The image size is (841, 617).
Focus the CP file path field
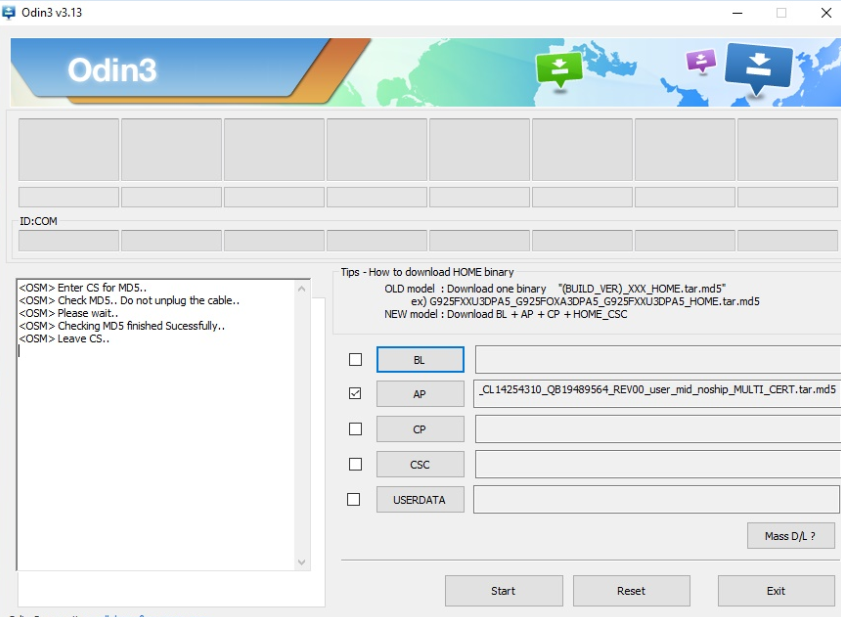click(658, 429)
